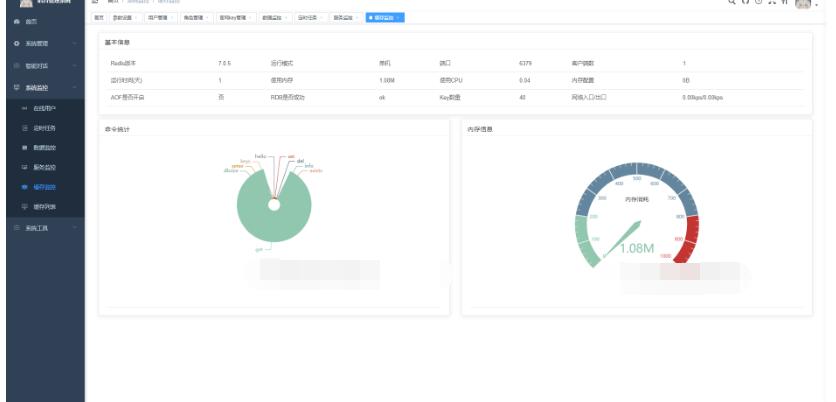This screenshot has height=402, width=836.
Task: Click the '0.00kps/0.00kps' network value
Action: pyautogui.click(x=703, y=98)
